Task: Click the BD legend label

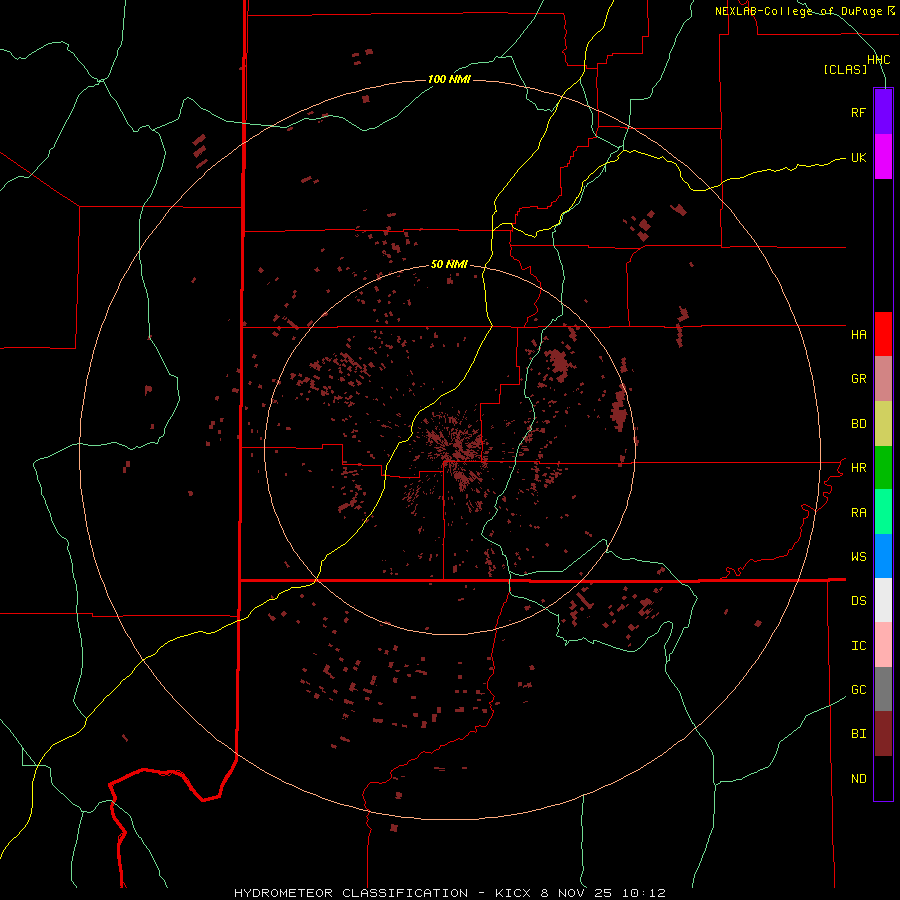Action: pyautogui.click(x=858, y=424)
